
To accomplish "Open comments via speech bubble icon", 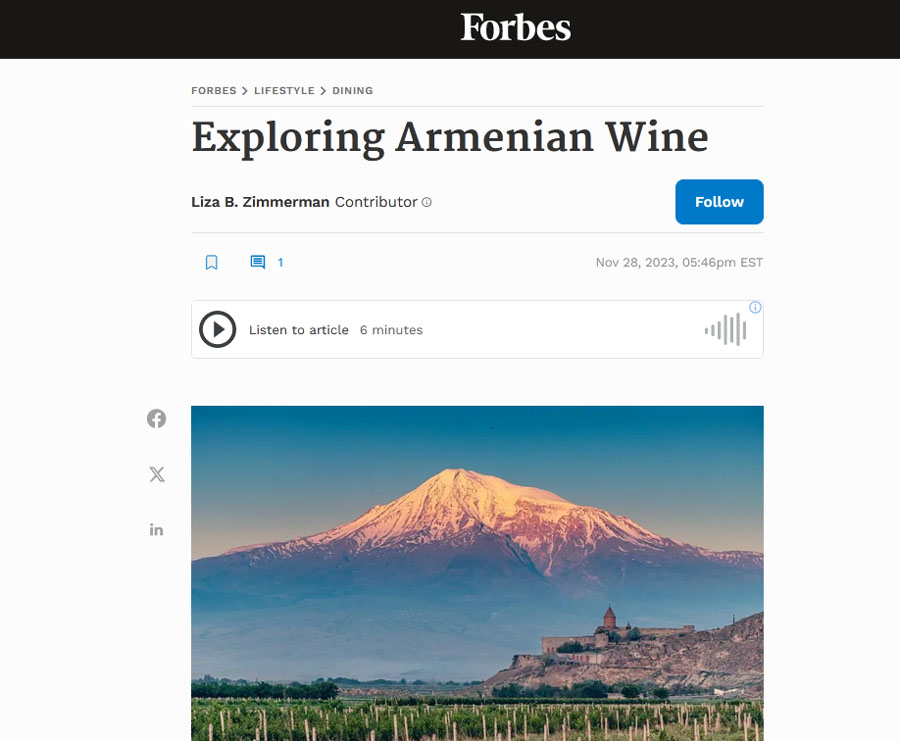I will [x=258, y=262].
